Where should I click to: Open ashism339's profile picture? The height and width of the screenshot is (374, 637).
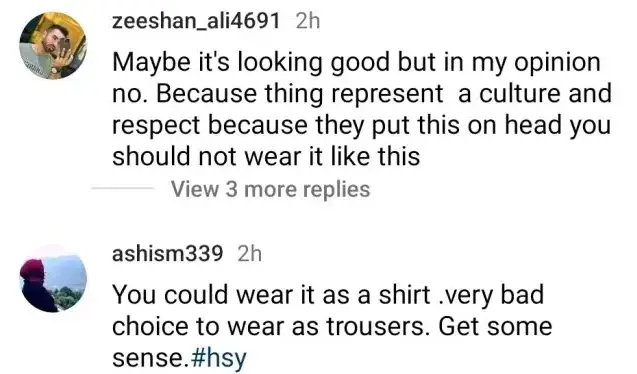click(x=53, y=279)
